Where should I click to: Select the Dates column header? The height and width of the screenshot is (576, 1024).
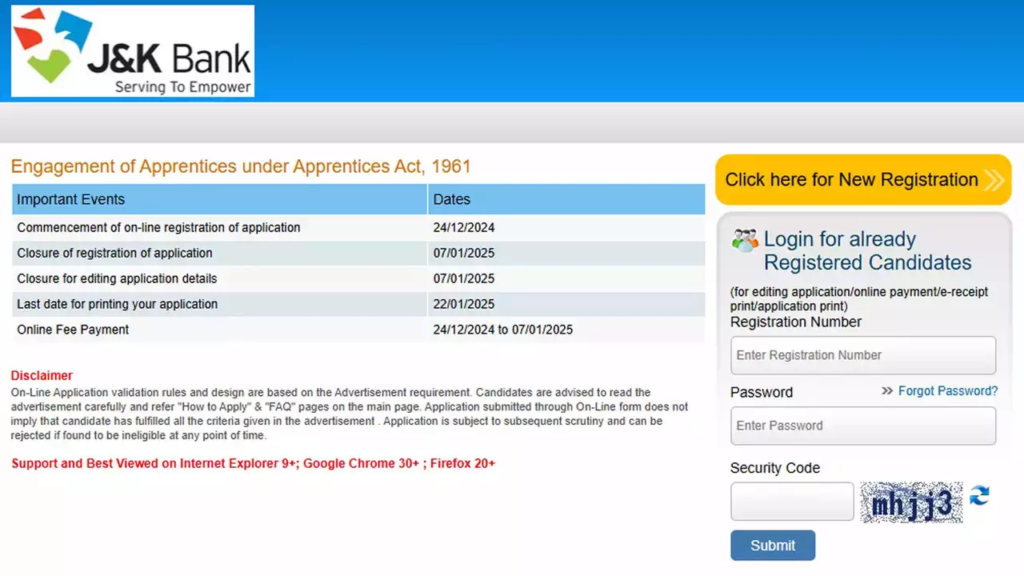(x=567, y=199)
